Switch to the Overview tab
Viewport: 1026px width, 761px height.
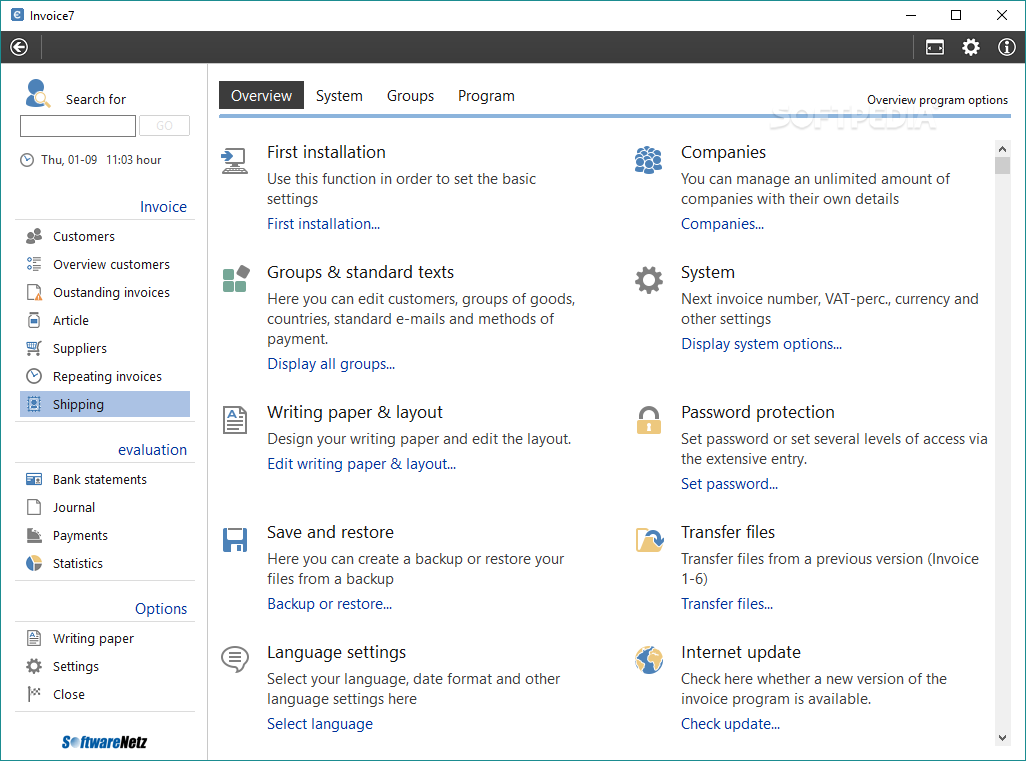[x=261, y=96]
